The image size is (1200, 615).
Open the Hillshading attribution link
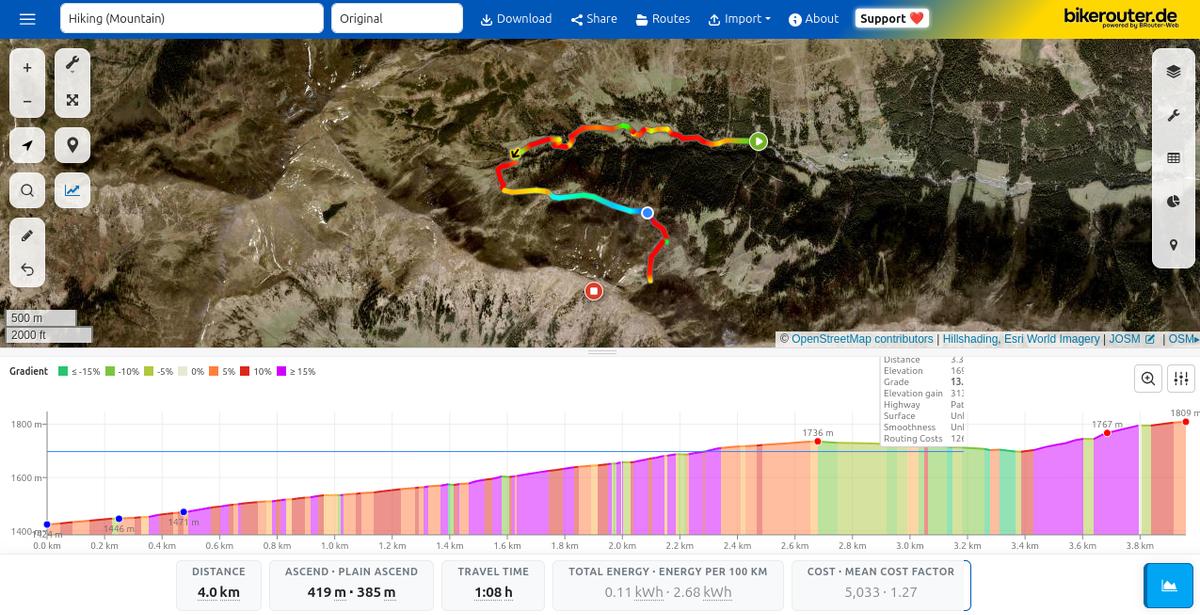click(970, 339)
